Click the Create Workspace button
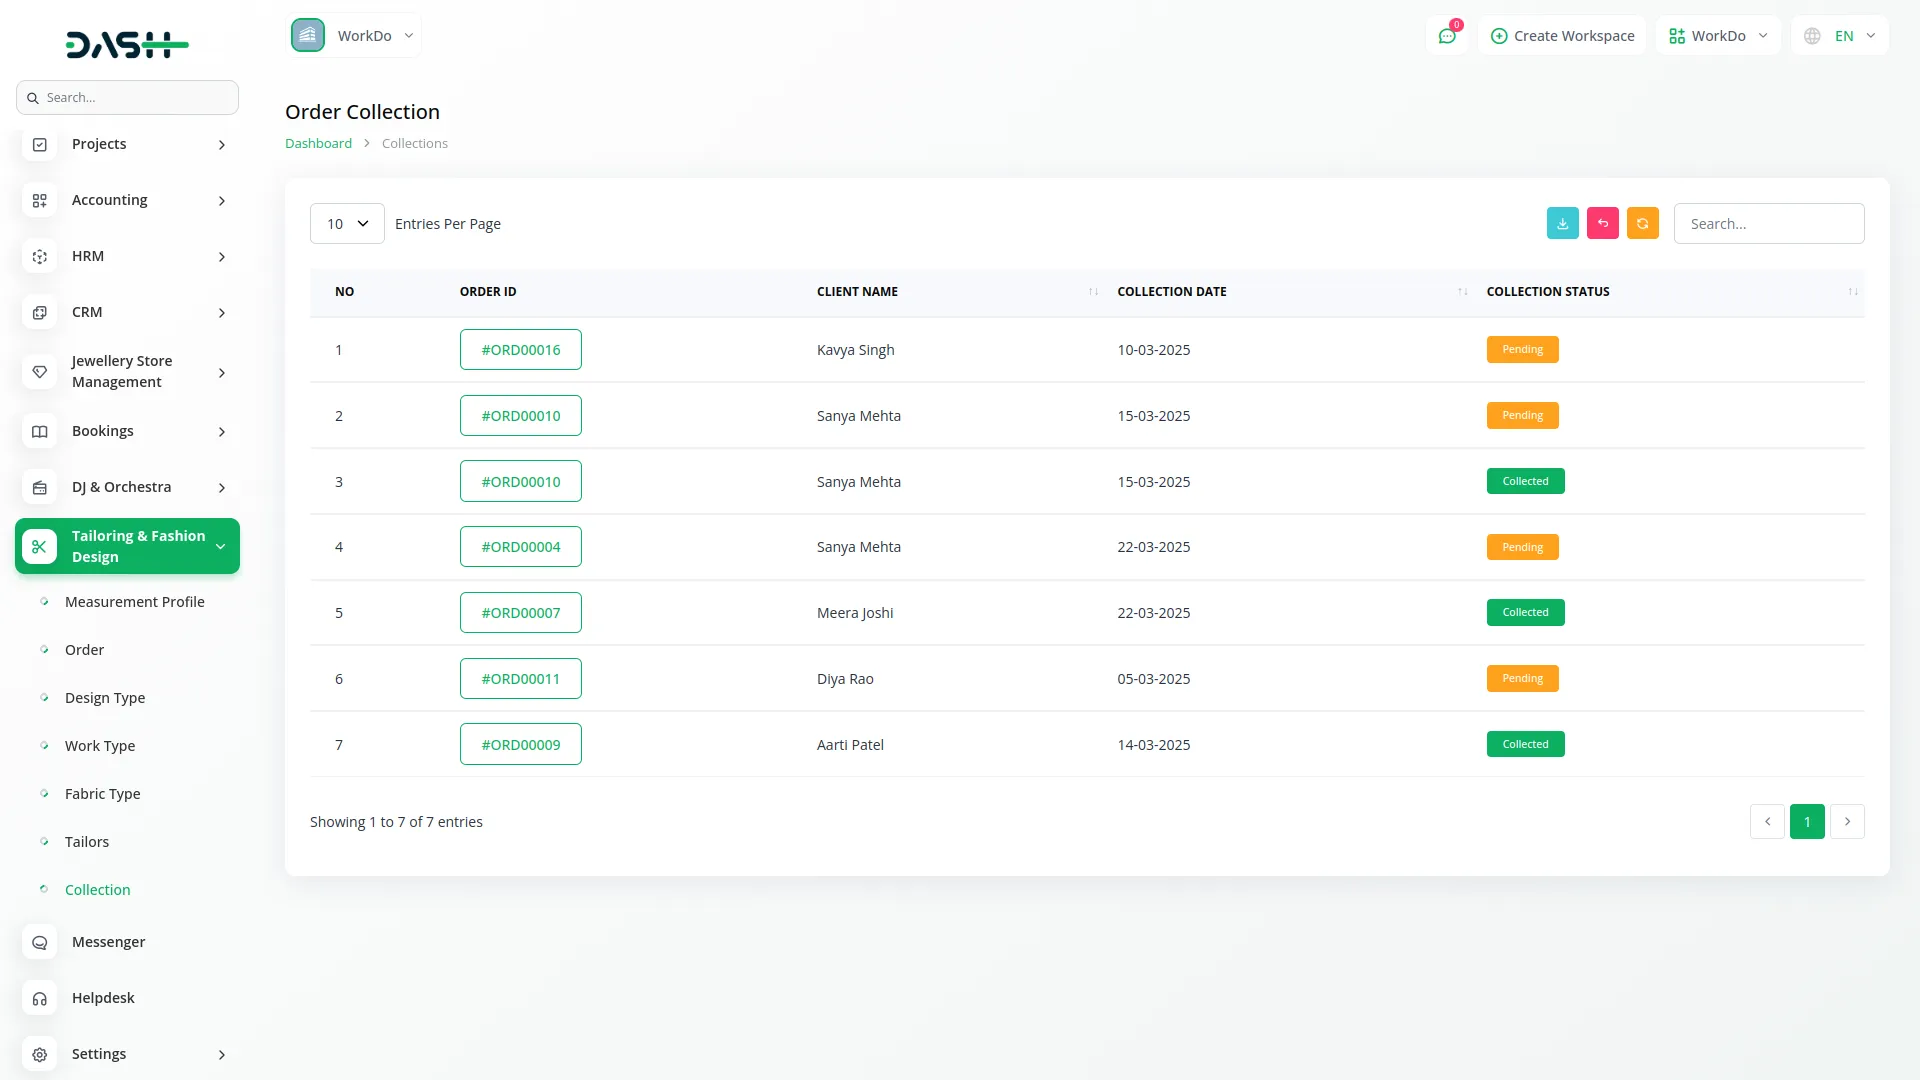 [x=1562, y=36]
